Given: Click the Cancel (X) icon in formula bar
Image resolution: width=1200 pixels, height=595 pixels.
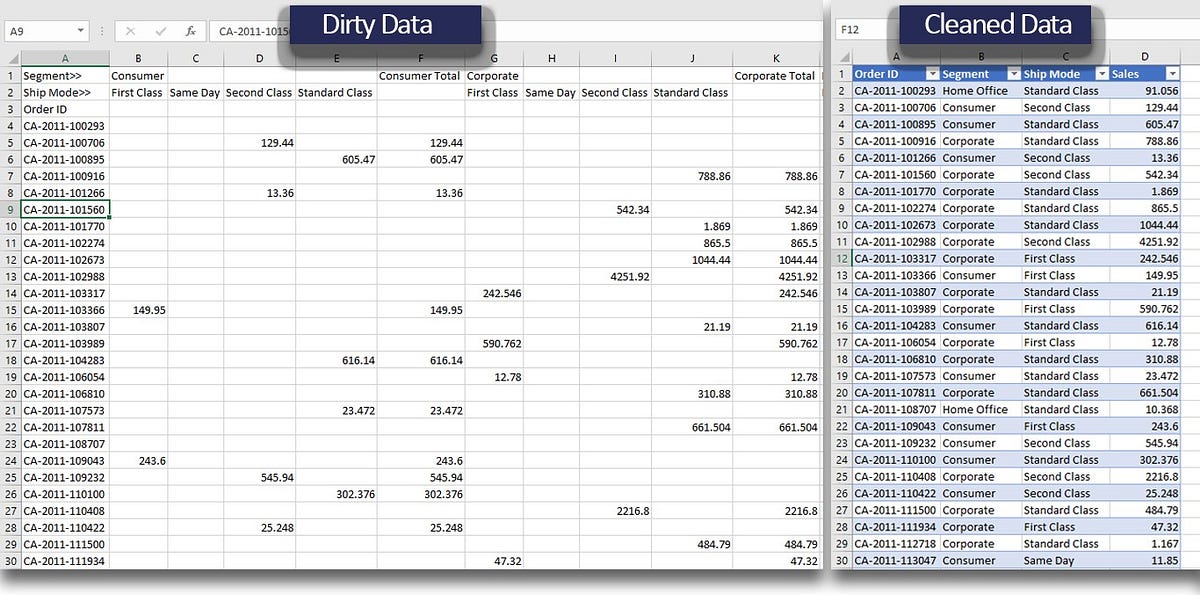Looking at the screenshot, I should point(131,30).
